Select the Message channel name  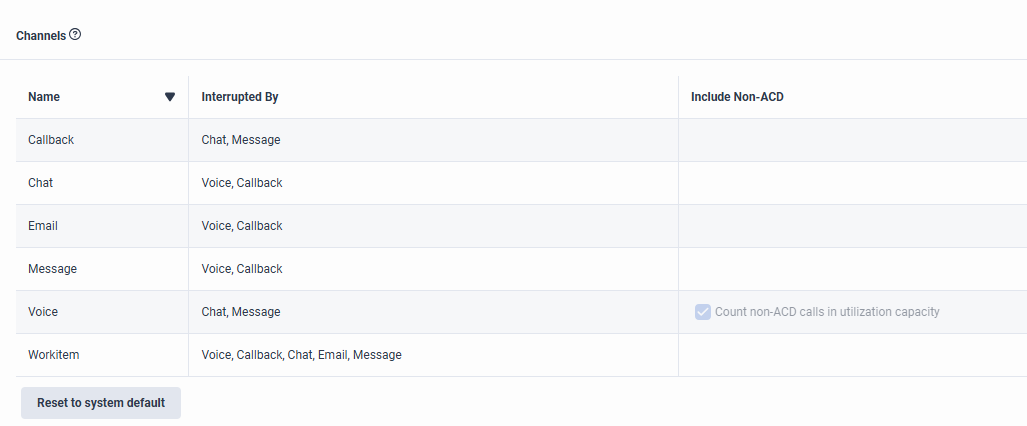52,269
